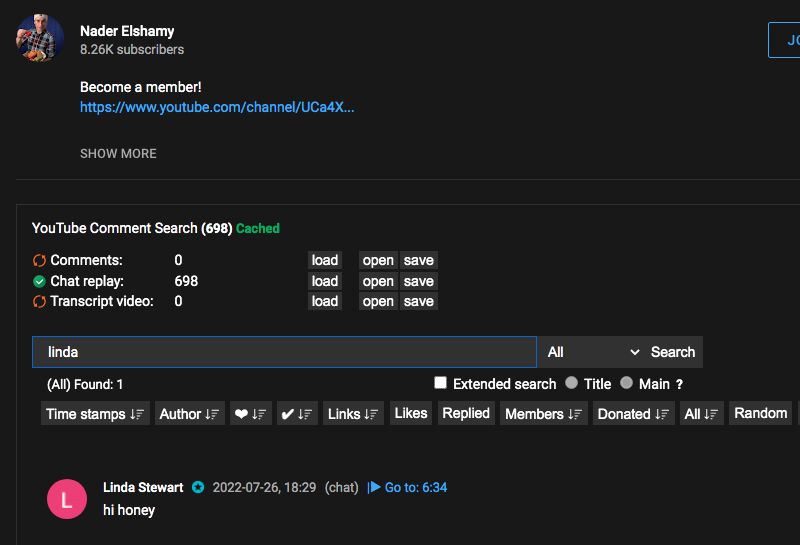This screenshot has width=800, height=545.
Task: Save the Chat replay data
Action: (418, 281)
